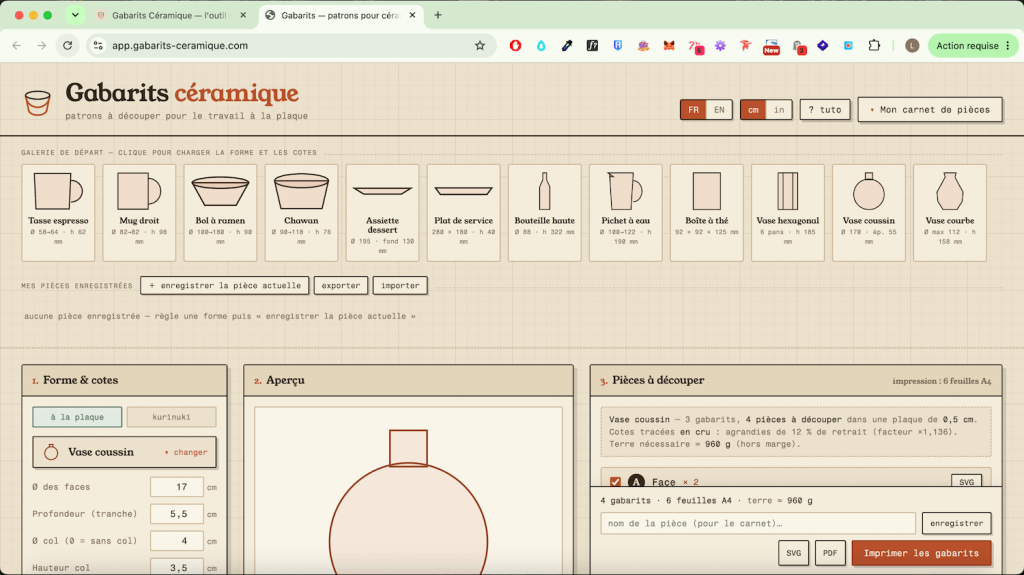The height and width of the screenshot is (575, 1024).
Task: Open the red Opera-style extension icon
Action: click(x=515, y=46)
